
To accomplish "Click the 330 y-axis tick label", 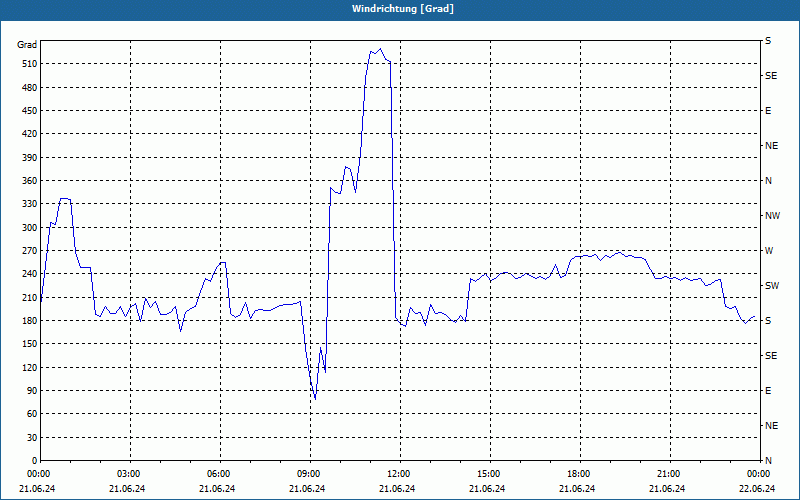I will [x=29, y=204].
